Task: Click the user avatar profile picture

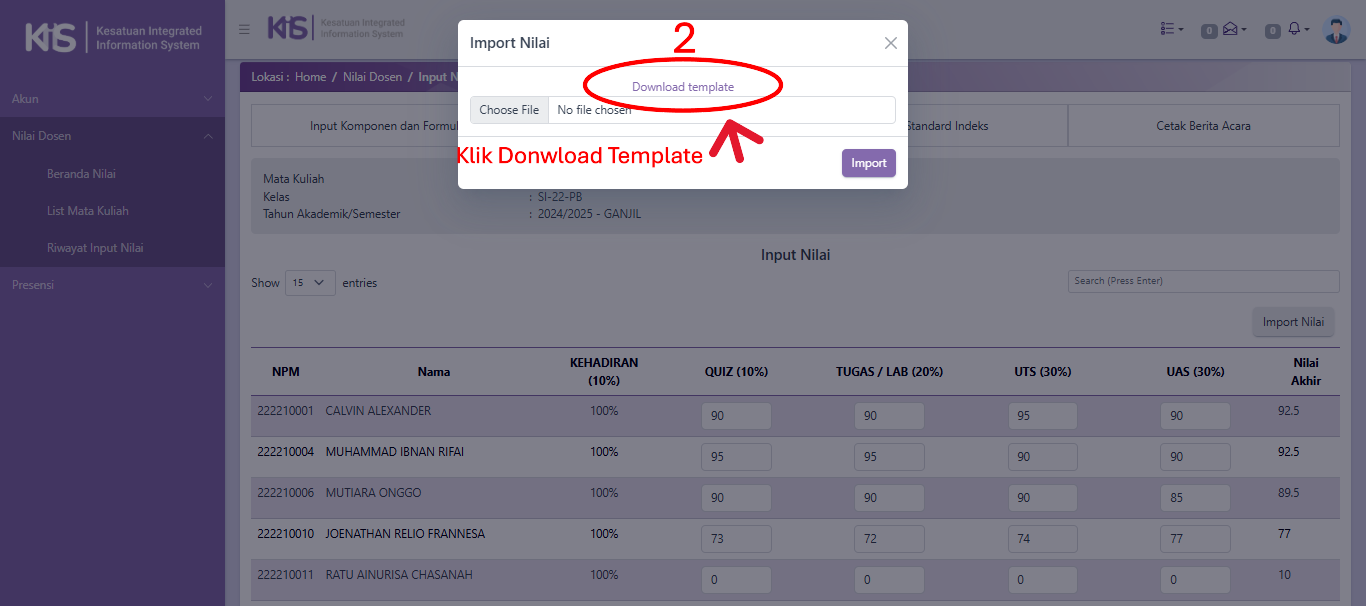Action: coord(1336,30)
